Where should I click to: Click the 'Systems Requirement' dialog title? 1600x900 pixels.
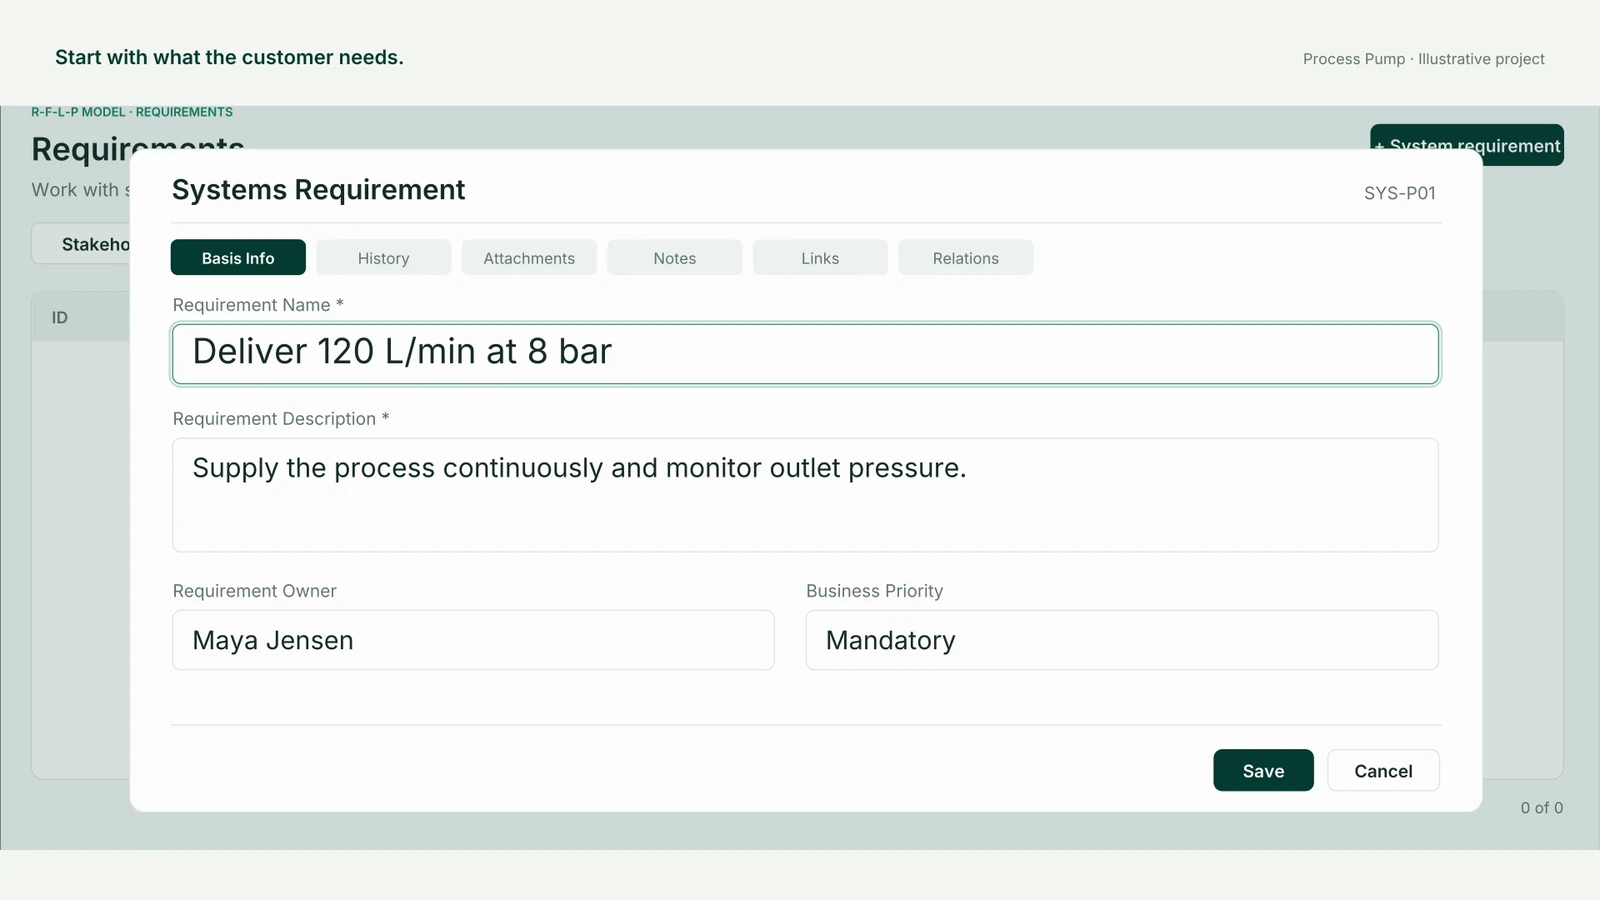click(x=318, y=190)
